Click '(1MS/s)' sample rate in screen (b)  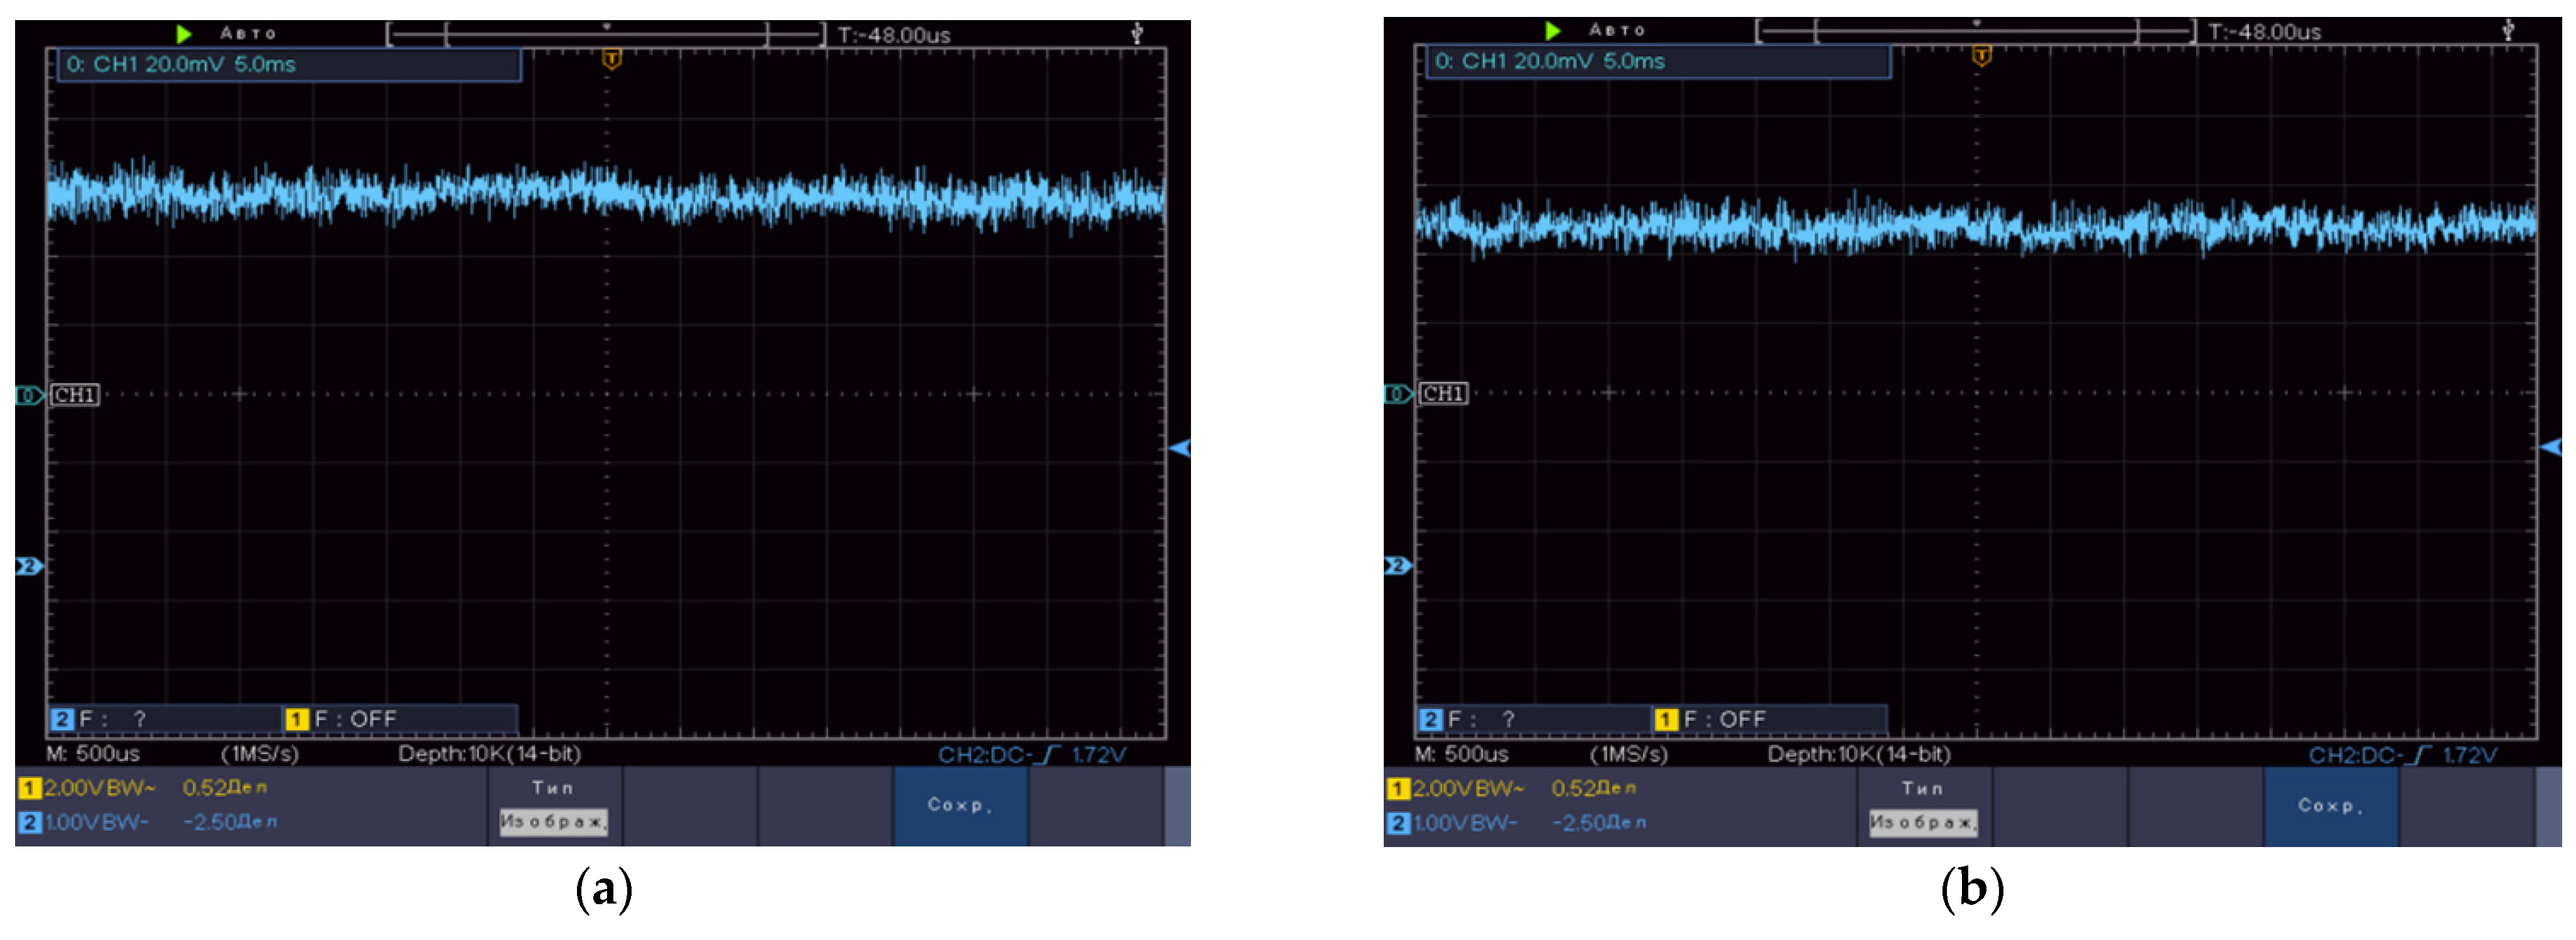click(1629, 755)
